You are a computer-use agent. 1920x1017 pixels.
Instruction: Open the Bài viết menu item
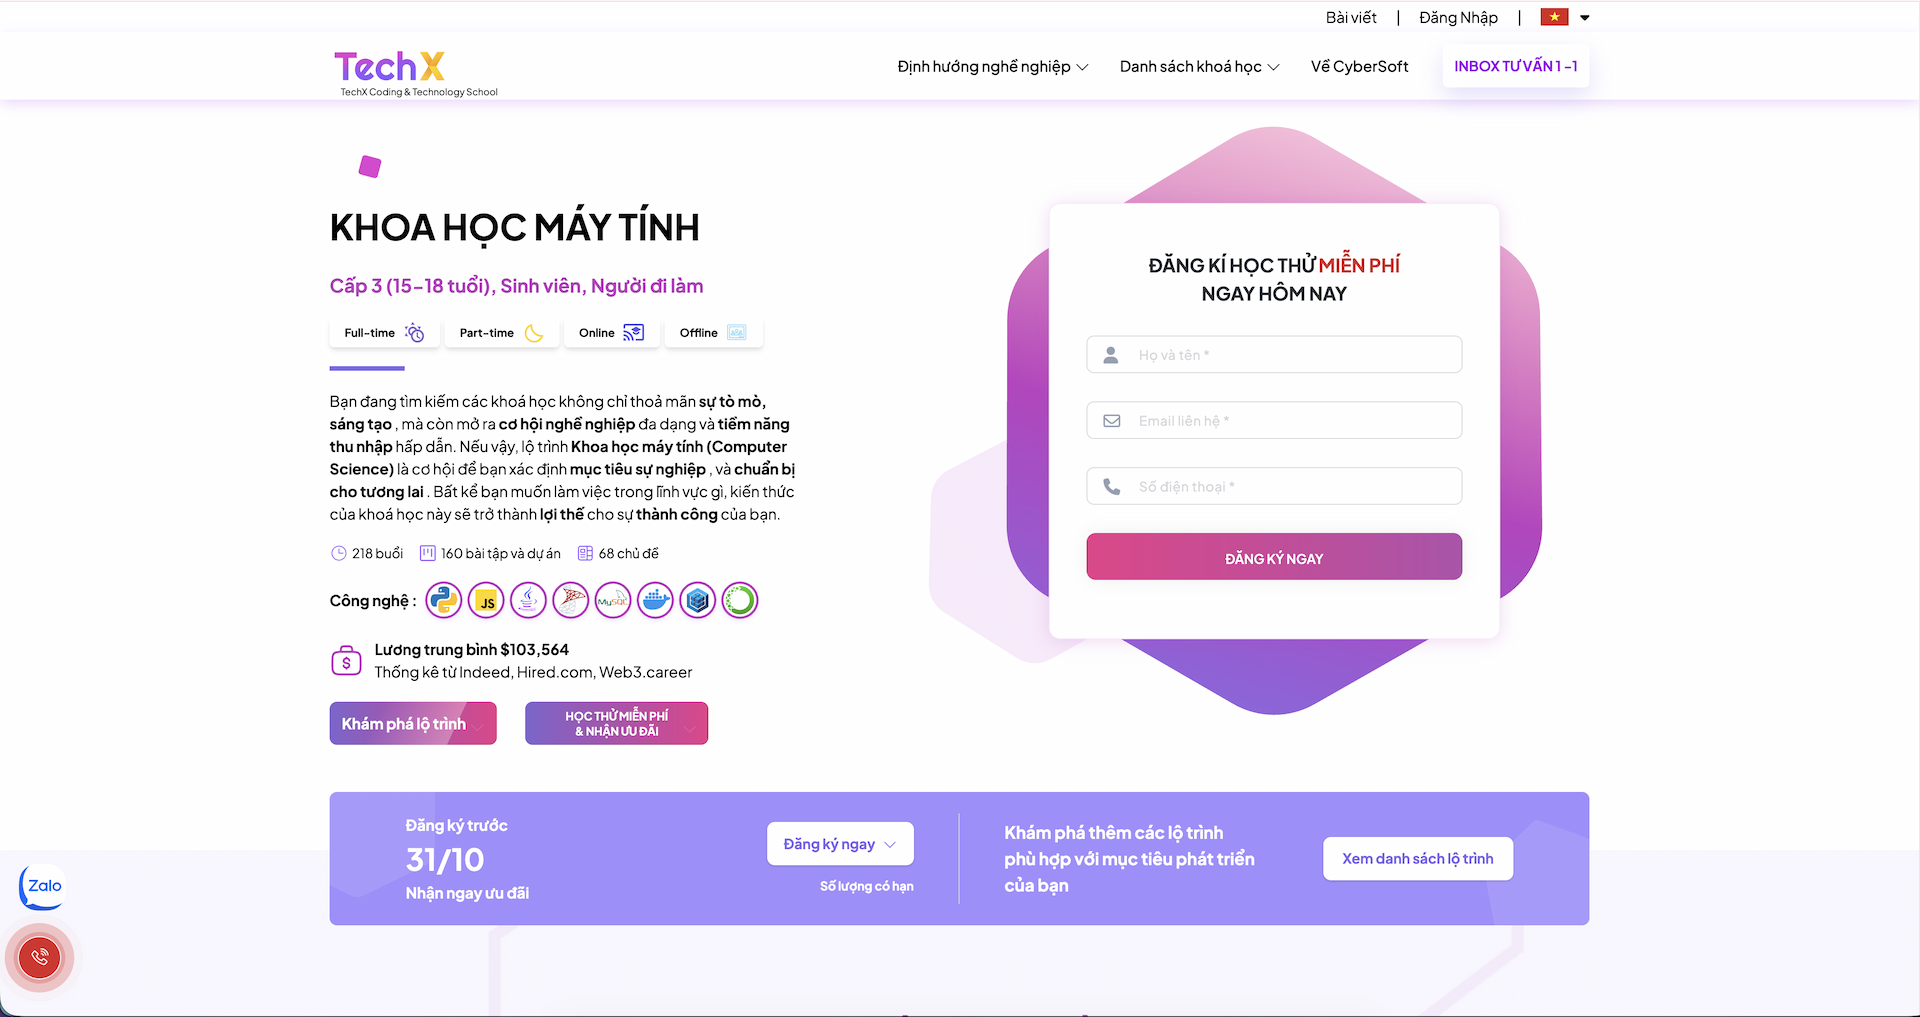pos(1350,17)
